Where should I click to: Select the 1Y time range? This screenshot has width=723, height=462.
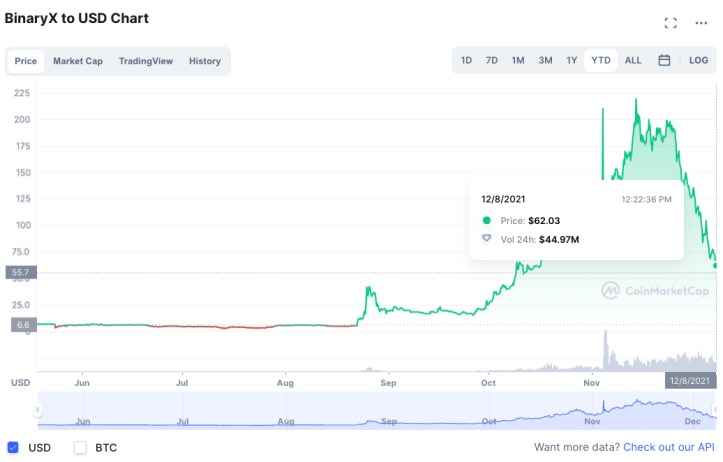[x=572, y=60]
